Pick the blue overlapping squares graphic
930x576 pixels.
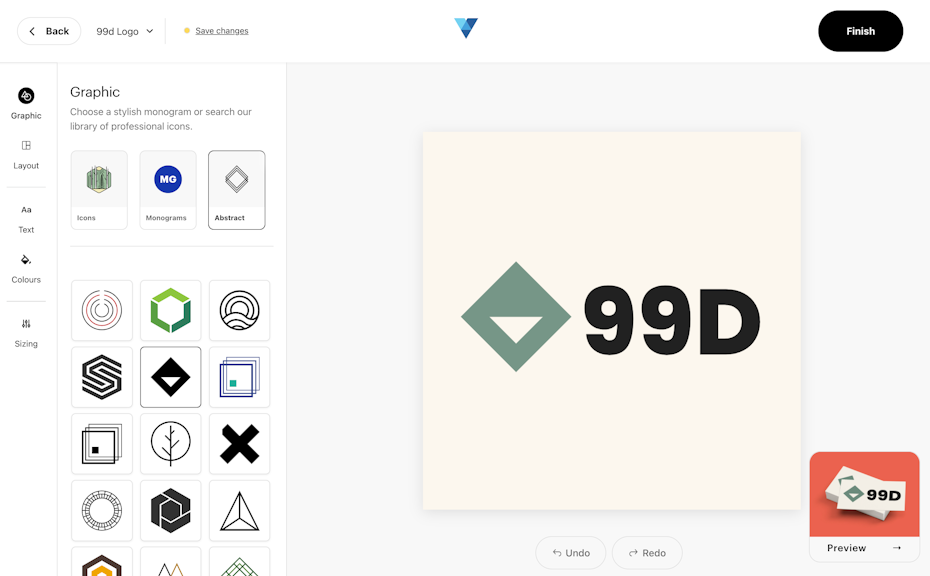tap(239, 377)
